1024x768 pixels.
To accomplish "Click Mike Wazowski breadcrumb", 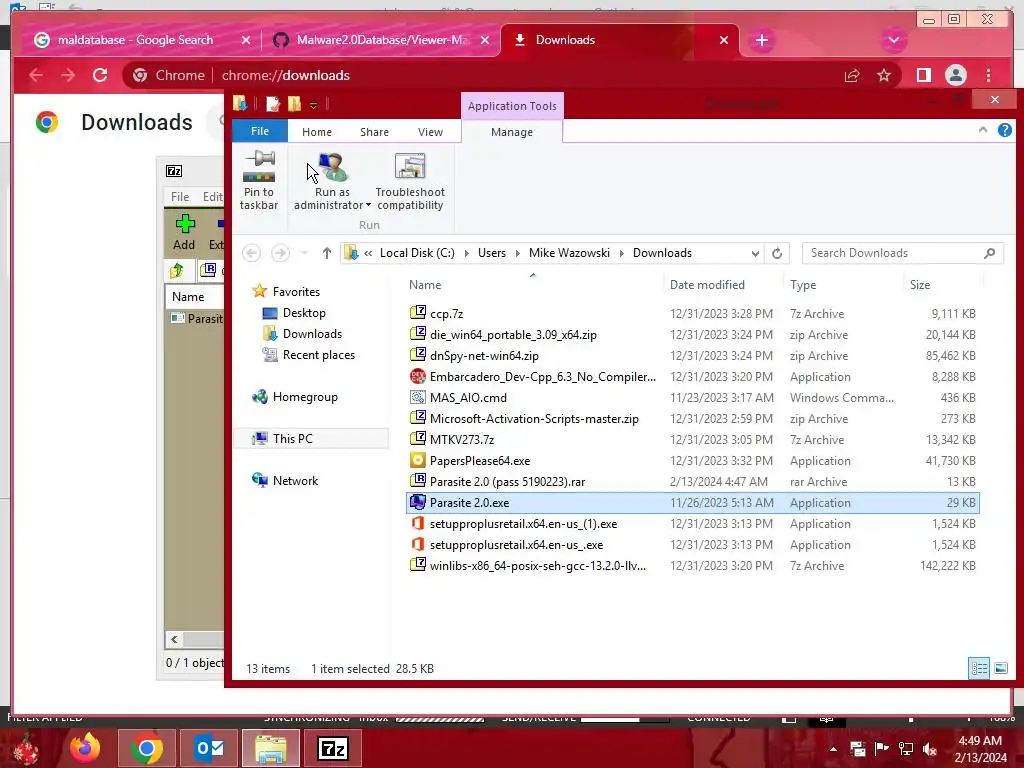I will [x=569, y=253].
